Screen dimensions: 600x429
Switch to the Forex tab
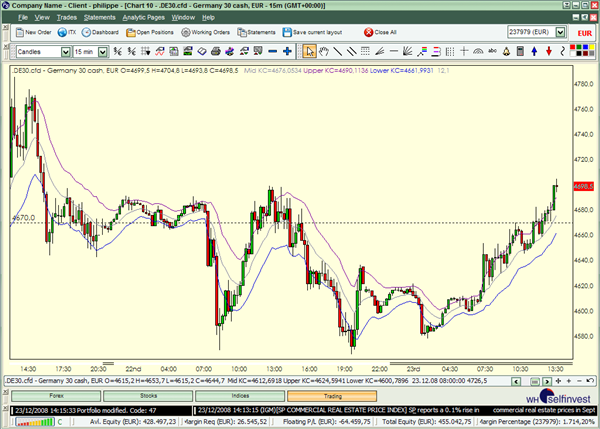[56, 396]
